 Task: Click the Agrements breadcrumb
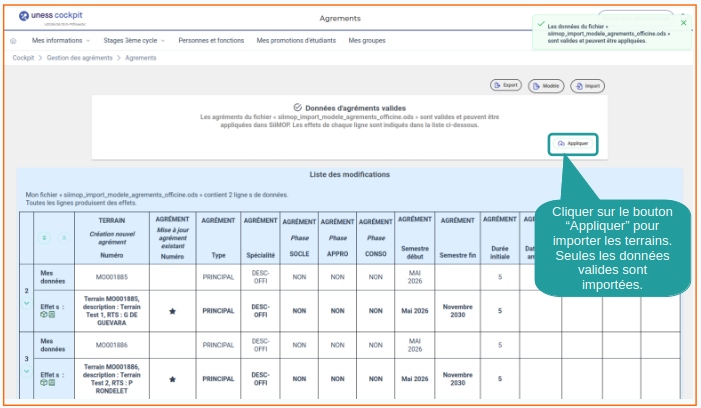tap(141, 58)
